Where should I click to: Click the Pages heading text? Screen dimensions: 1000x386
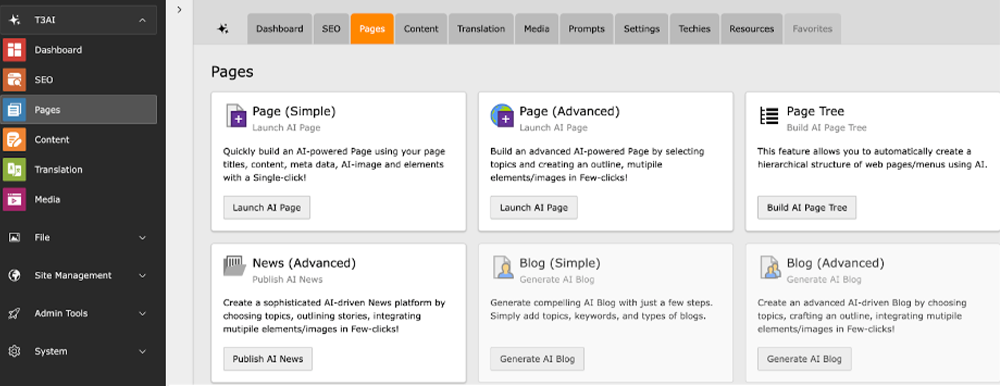point(232,72)
